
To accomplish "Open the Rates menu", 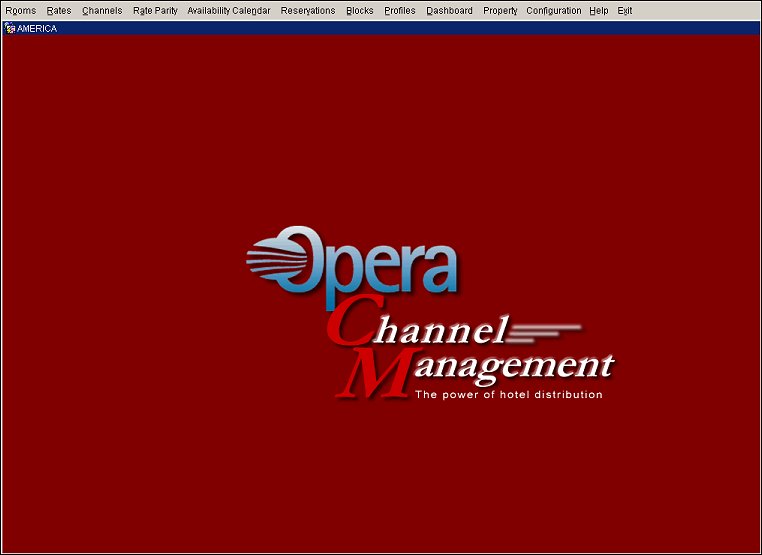I will click(59, 11).
